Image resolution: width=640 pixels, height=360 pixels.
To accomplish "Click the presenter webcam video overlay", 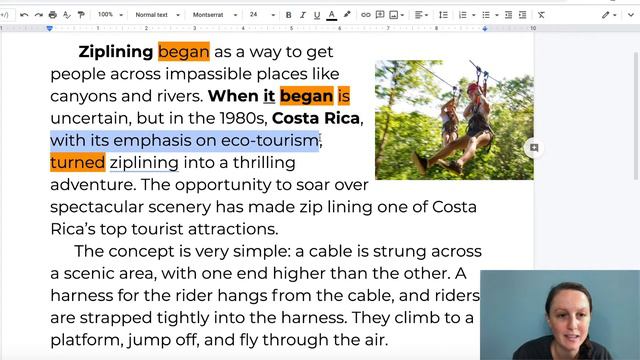I will point(560,315).
